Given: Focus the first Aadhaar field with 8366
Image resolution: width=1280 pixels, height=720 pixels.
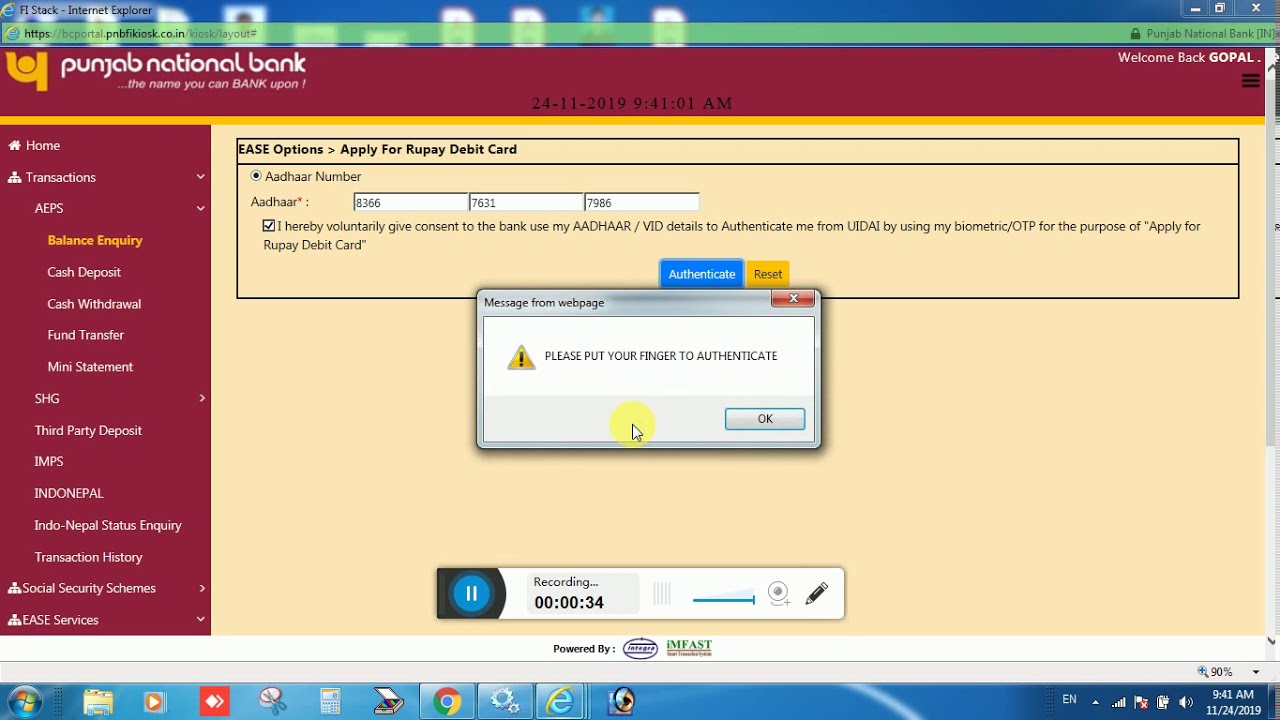Looking at the screenshot, I should (410, 203).
